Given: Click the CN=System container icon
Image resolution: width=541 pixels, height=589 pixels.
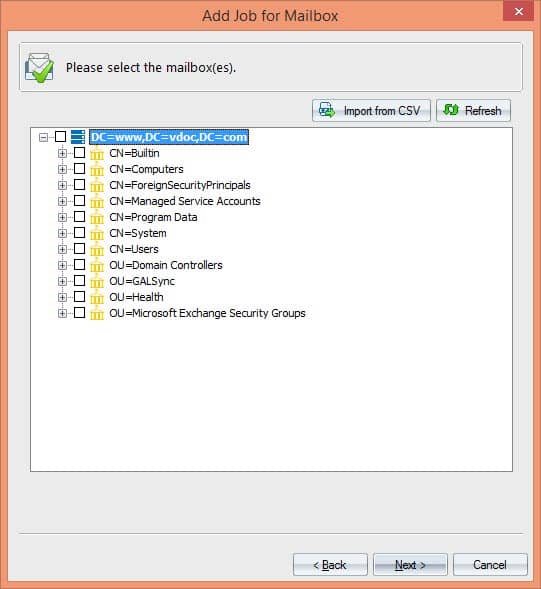Looking at the screenshot, I should (x=97, y=233).
